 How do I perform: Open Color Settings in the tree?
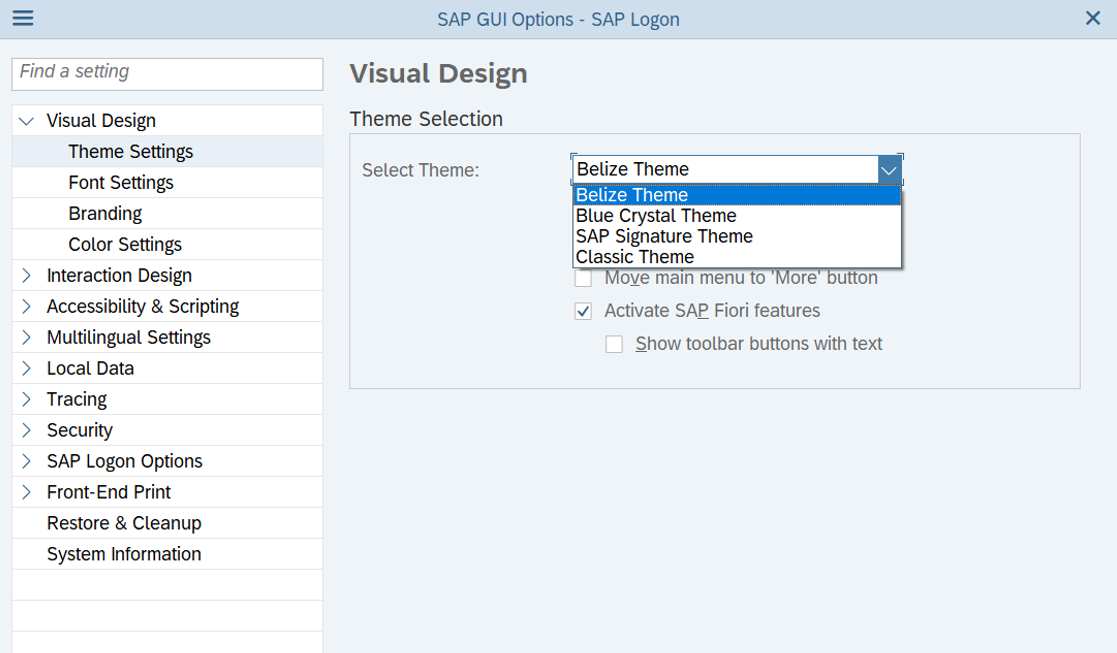pos(125,244)
